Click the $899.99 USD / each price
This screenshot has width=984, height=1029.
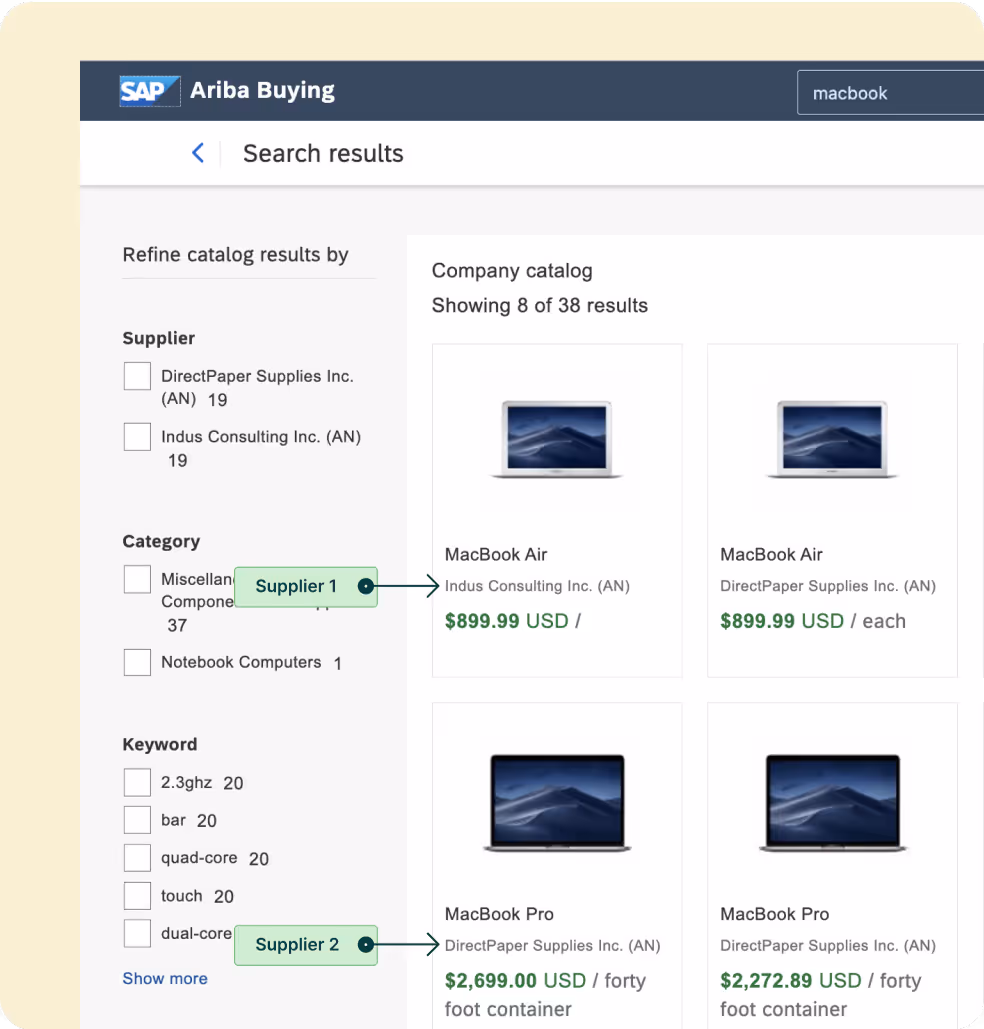pyautogui.click(x=813, y=621)
